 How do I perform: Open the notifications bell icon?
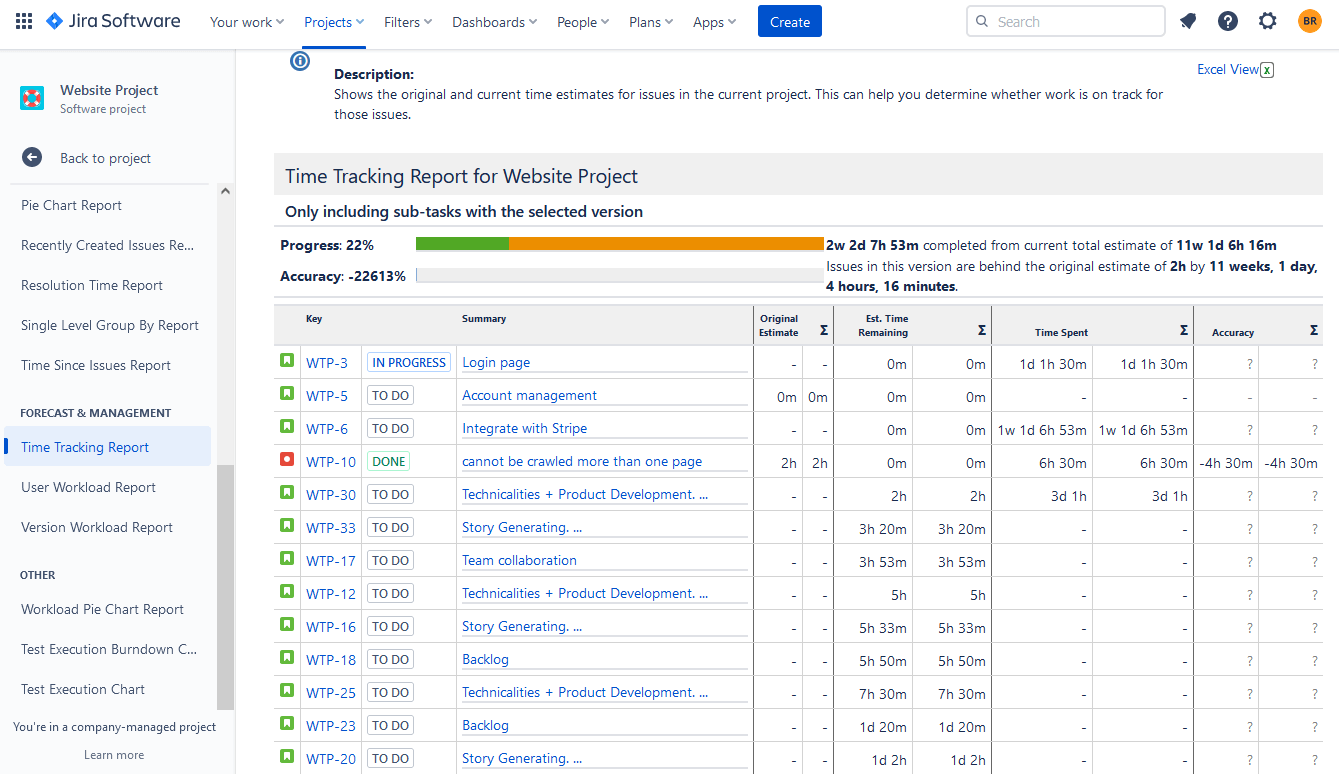click(1188, 21)
